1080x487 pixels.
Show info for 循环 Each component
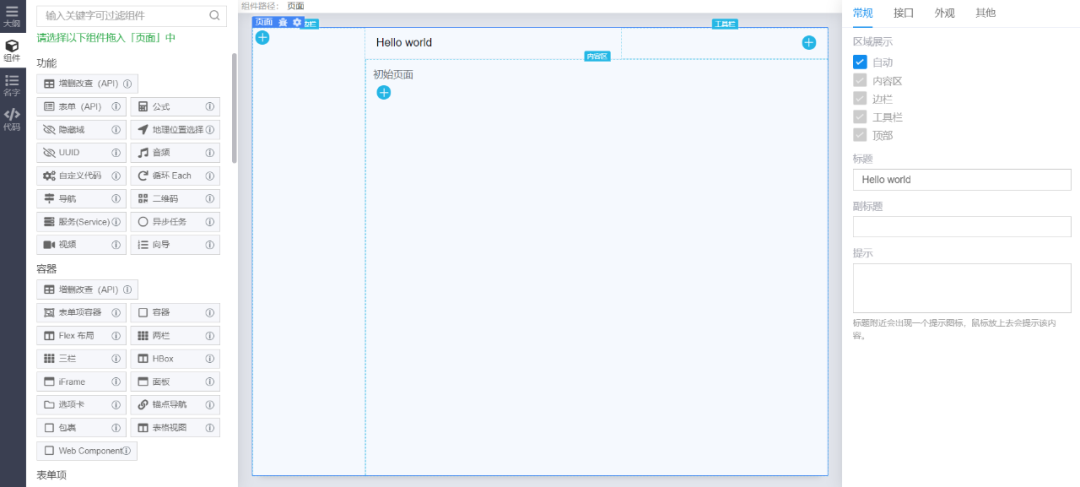209,176
